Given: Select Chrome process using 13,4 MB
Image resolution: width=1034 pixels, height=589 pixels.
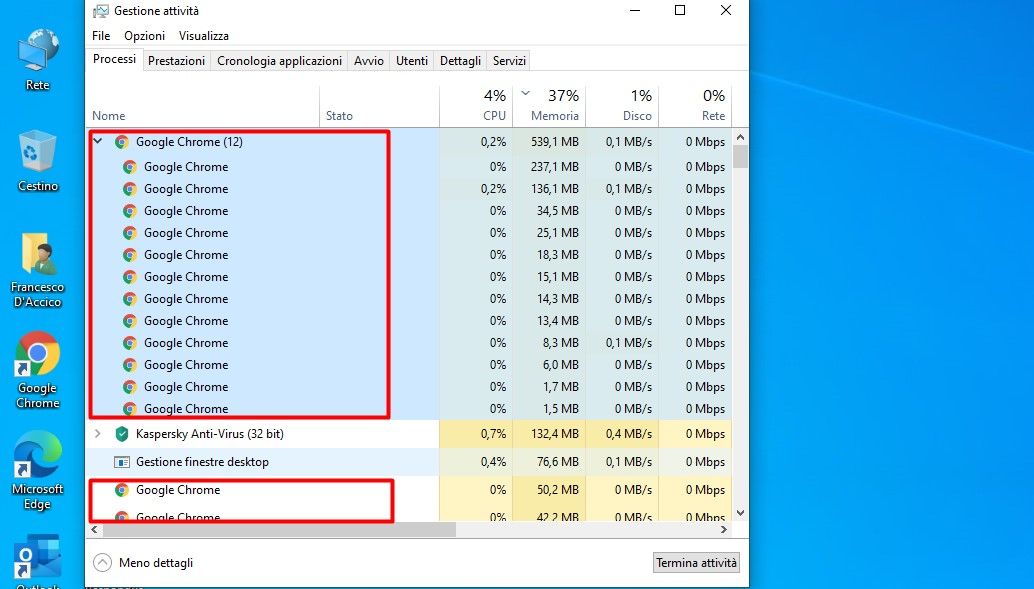Looking at the screenshot, I should tap(410, 321).
